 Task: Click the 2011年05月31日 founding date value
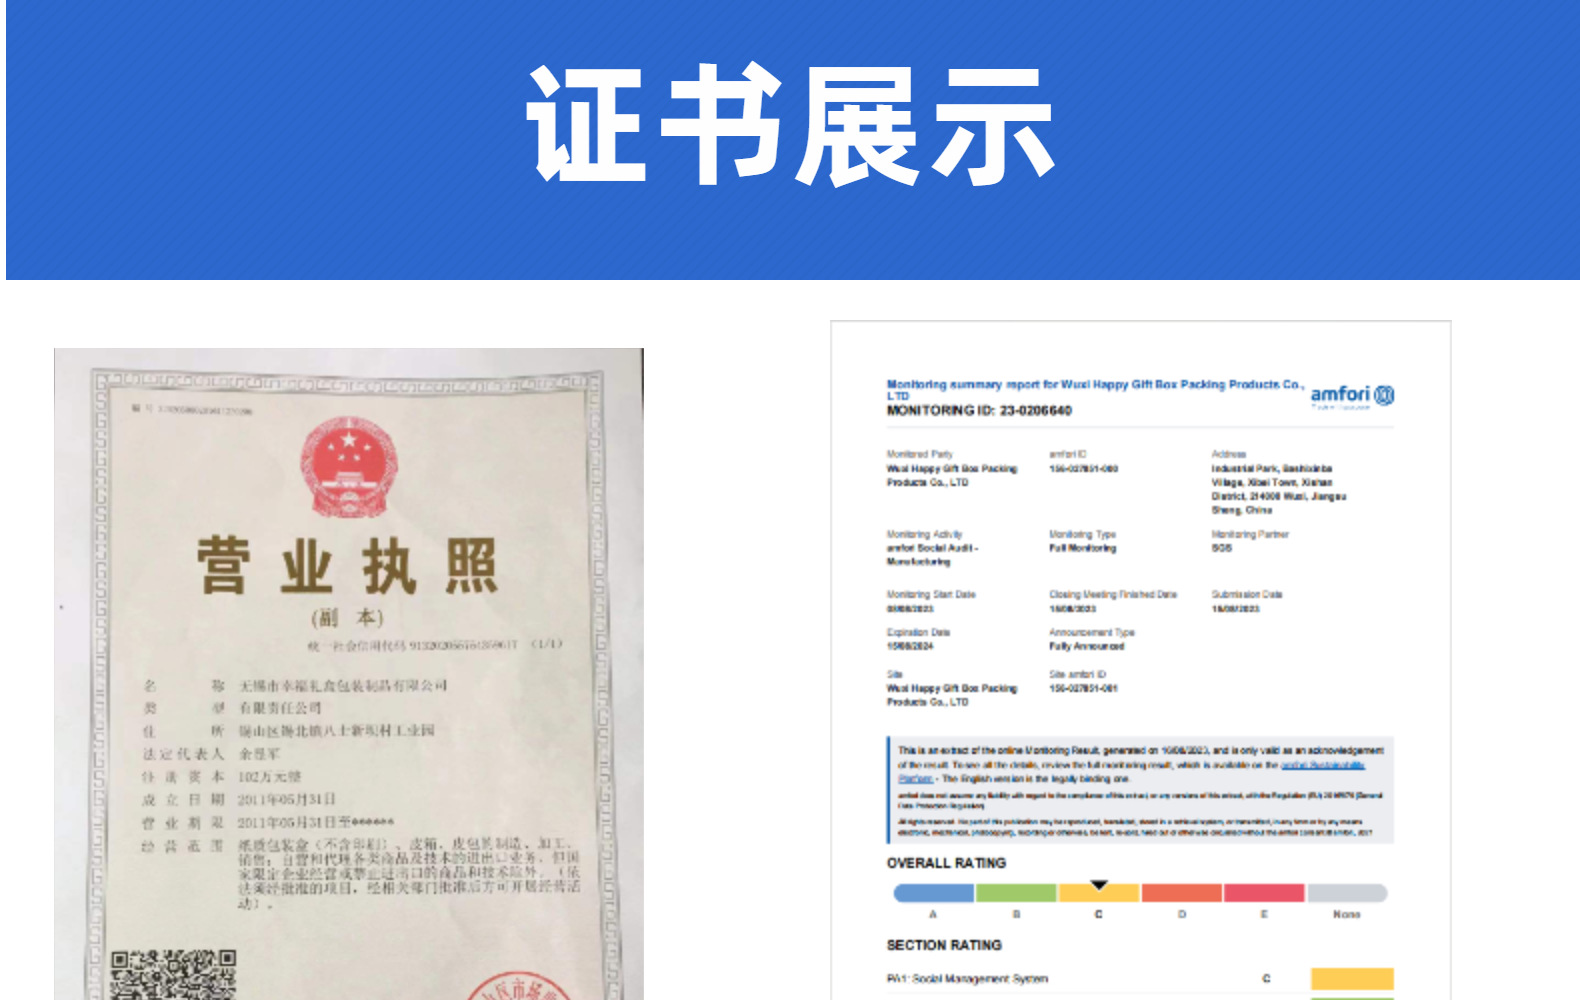tap(286, 800)
